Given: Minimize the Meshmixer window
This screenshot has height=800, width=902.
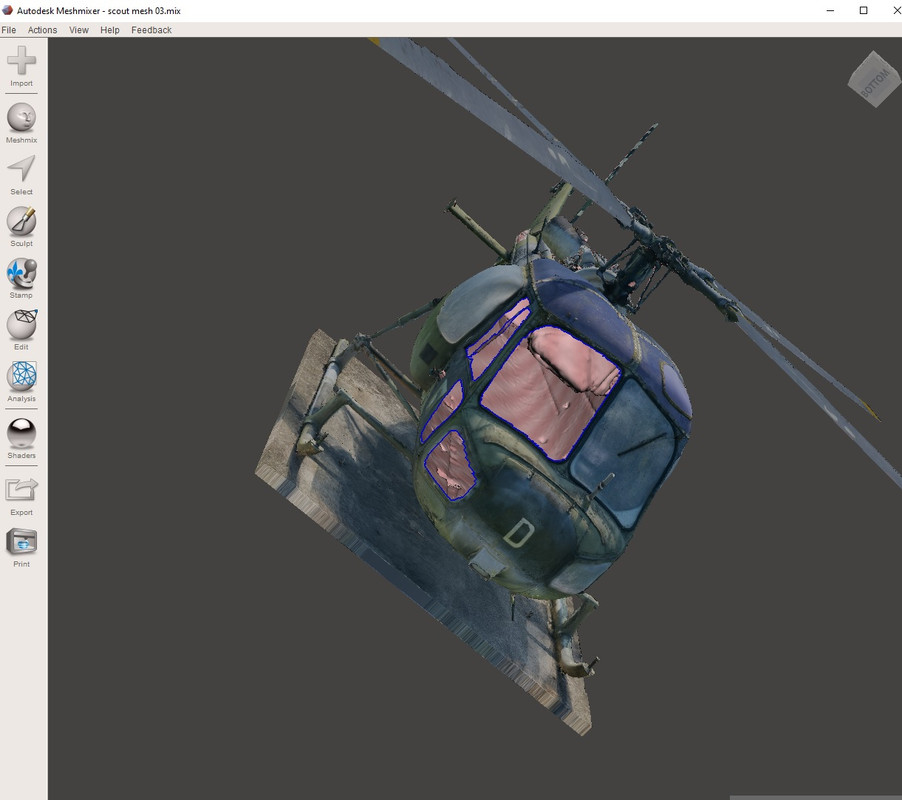Looking at the screenshot, I should click(x=830, y=10).
